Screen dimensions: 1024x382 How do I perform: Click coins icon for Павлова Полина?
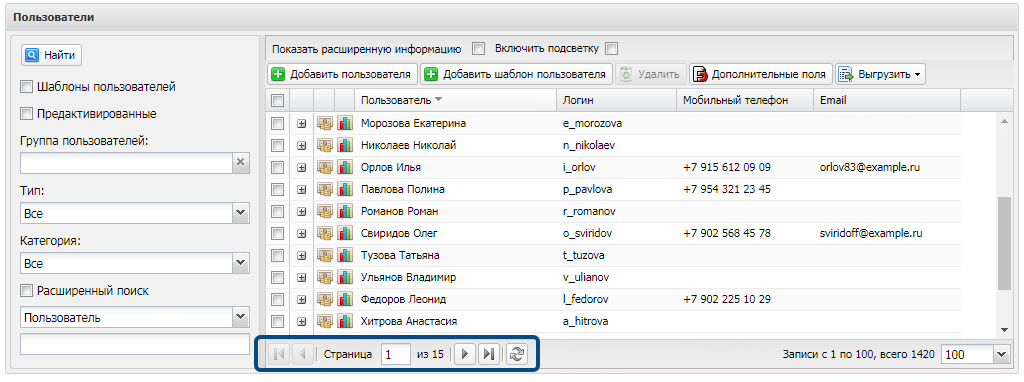[325, 189]
